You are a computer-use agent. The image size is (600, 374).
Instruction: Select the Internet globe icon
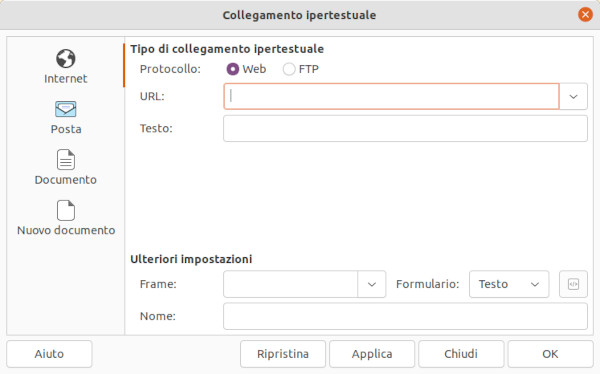[x=65, y=59]
